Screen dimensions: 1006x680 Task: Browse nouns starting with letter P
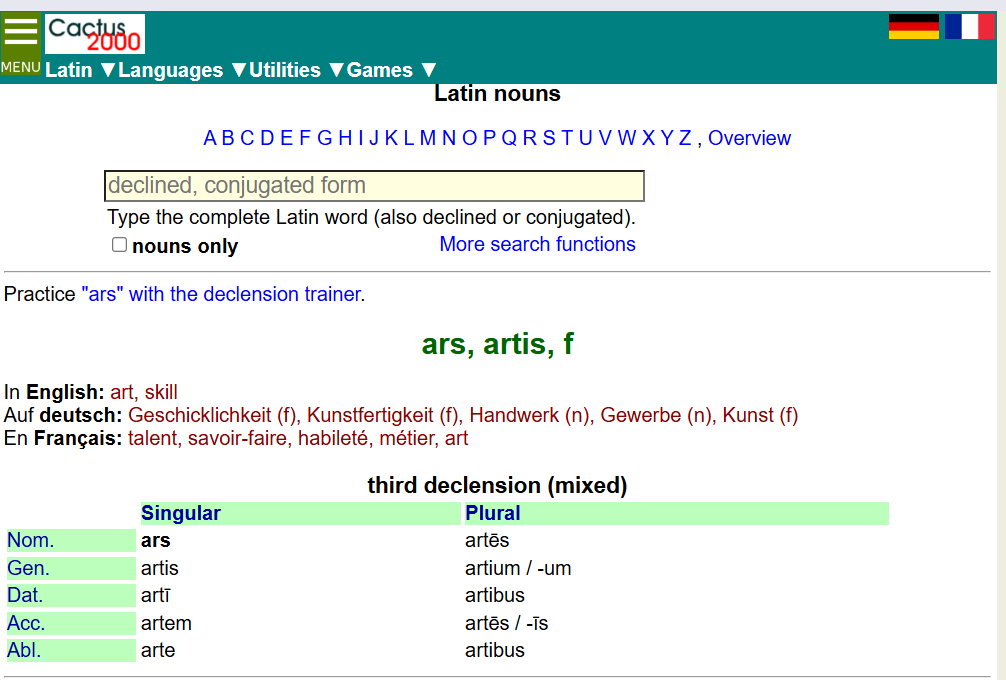coord(489,138)
